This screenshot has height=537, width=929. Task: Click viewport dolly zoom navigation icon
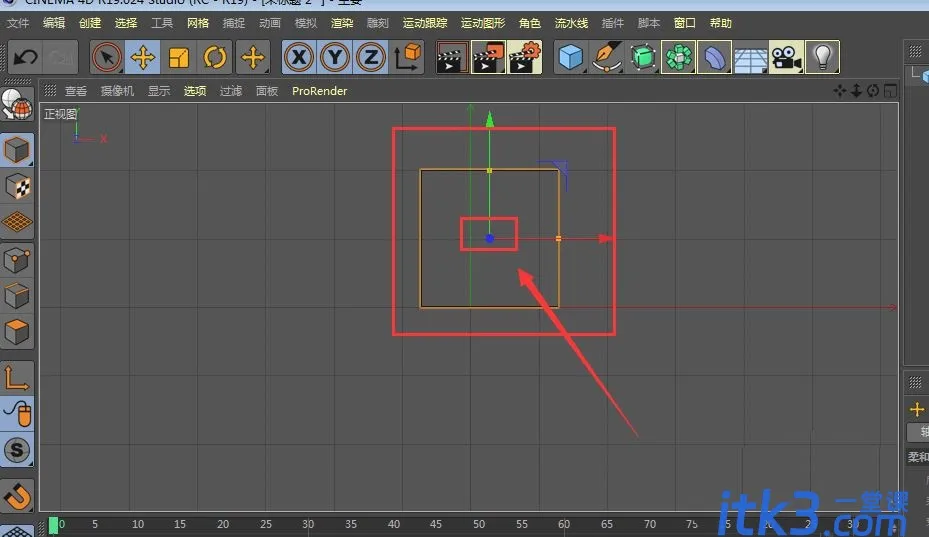pos(856,91)
